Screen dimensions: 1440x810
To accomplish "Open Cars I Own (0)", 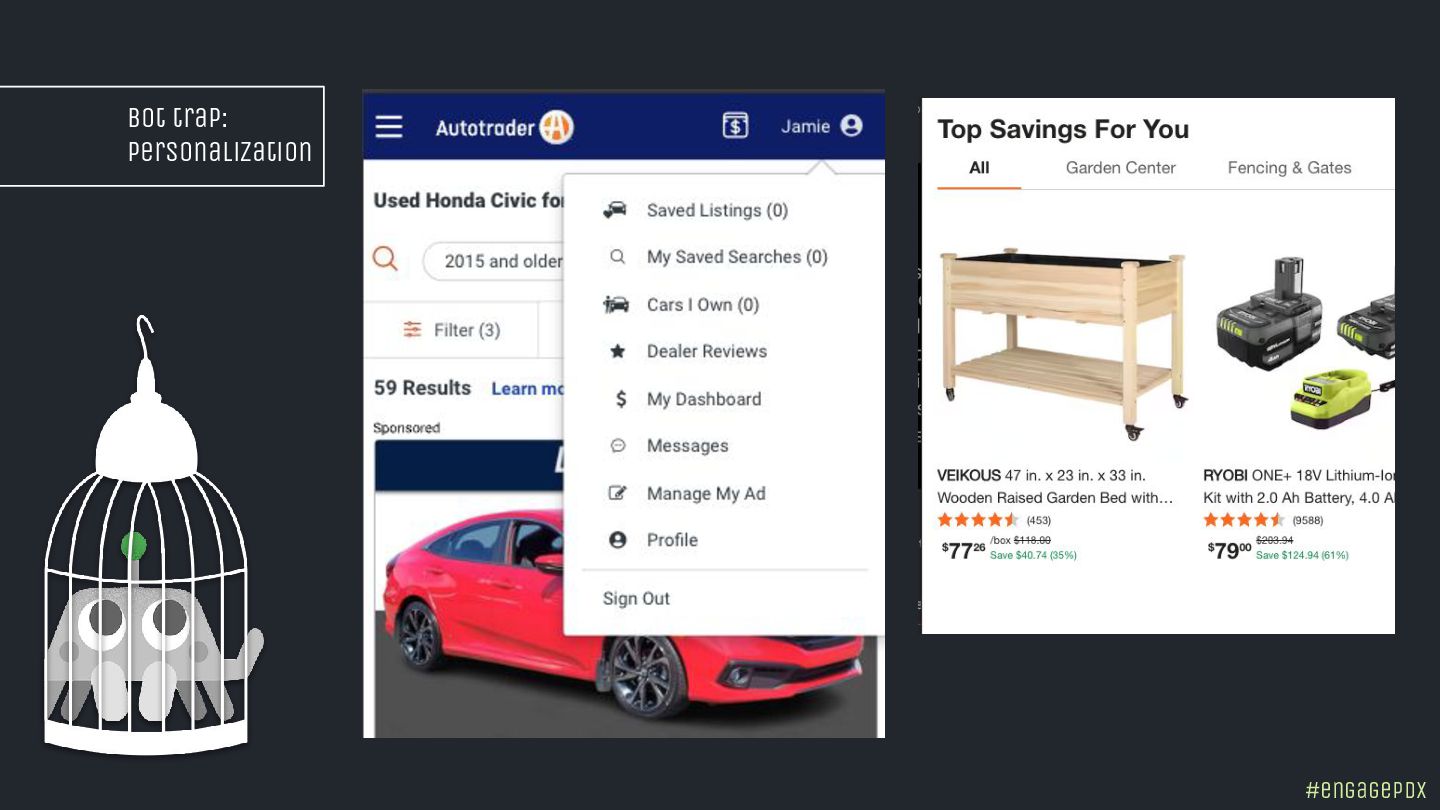I will (681, 305).
